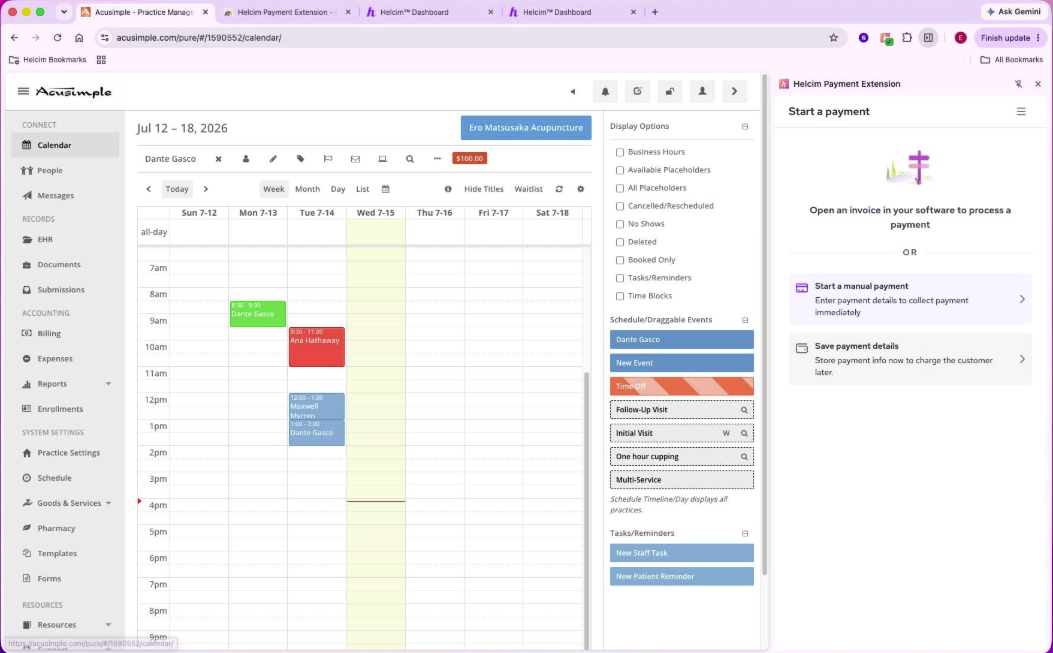Refresh the calendar with the sync icon

pos(559,189)
